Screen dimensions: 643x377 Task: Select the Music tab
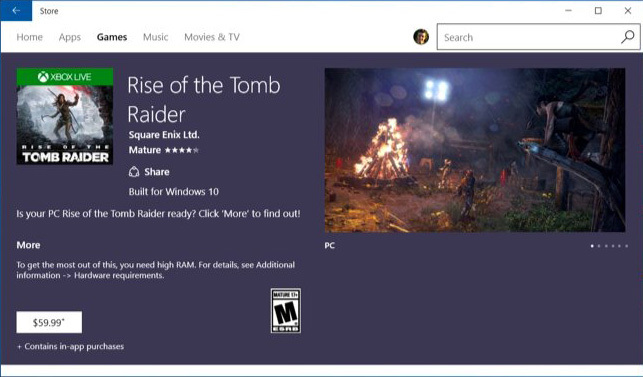[x=155, y=37]
